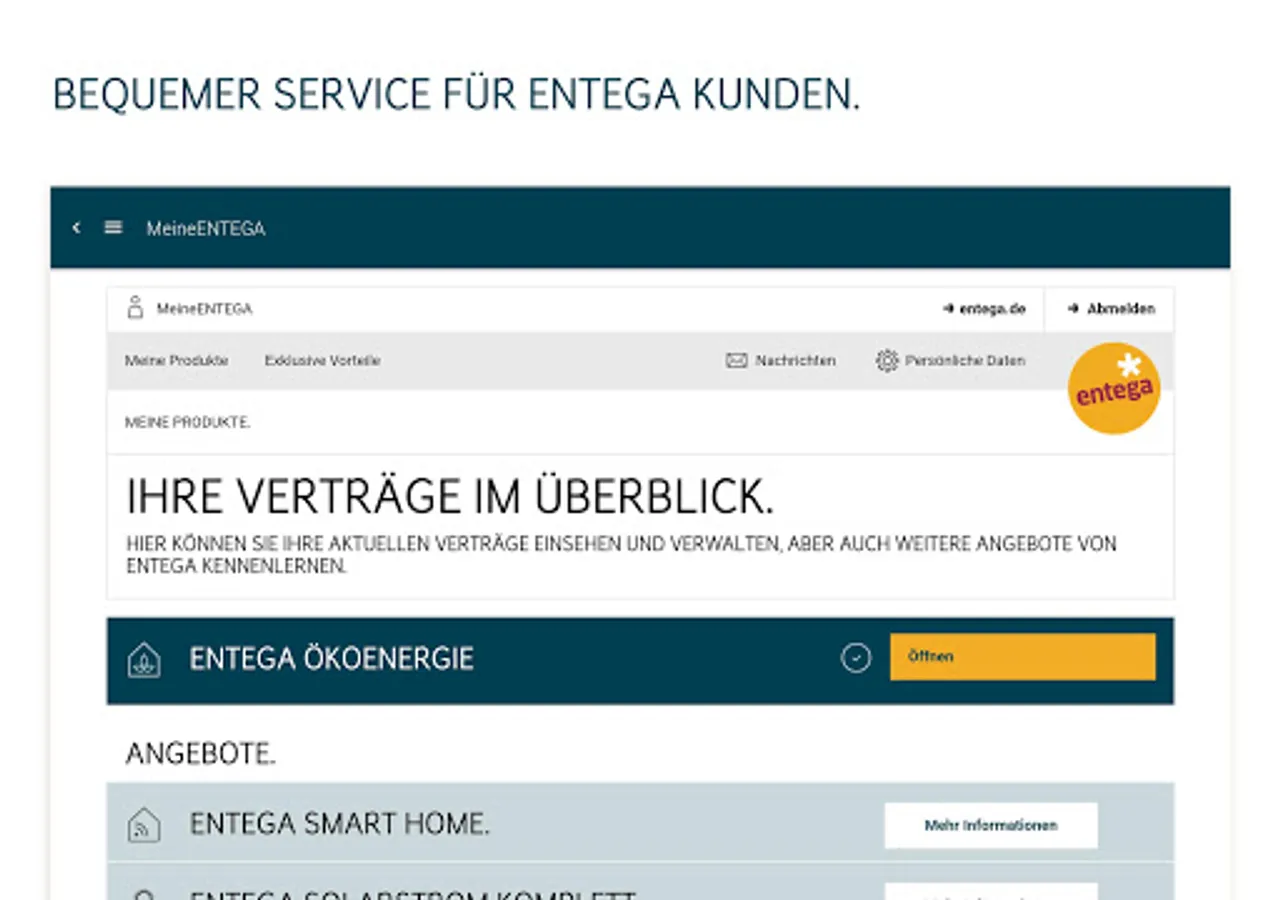The height and width of the screenshot is (900, 1280).
Task: Click the Meine Produkte breadcrumb text
Action: click(x=187, y=423)
